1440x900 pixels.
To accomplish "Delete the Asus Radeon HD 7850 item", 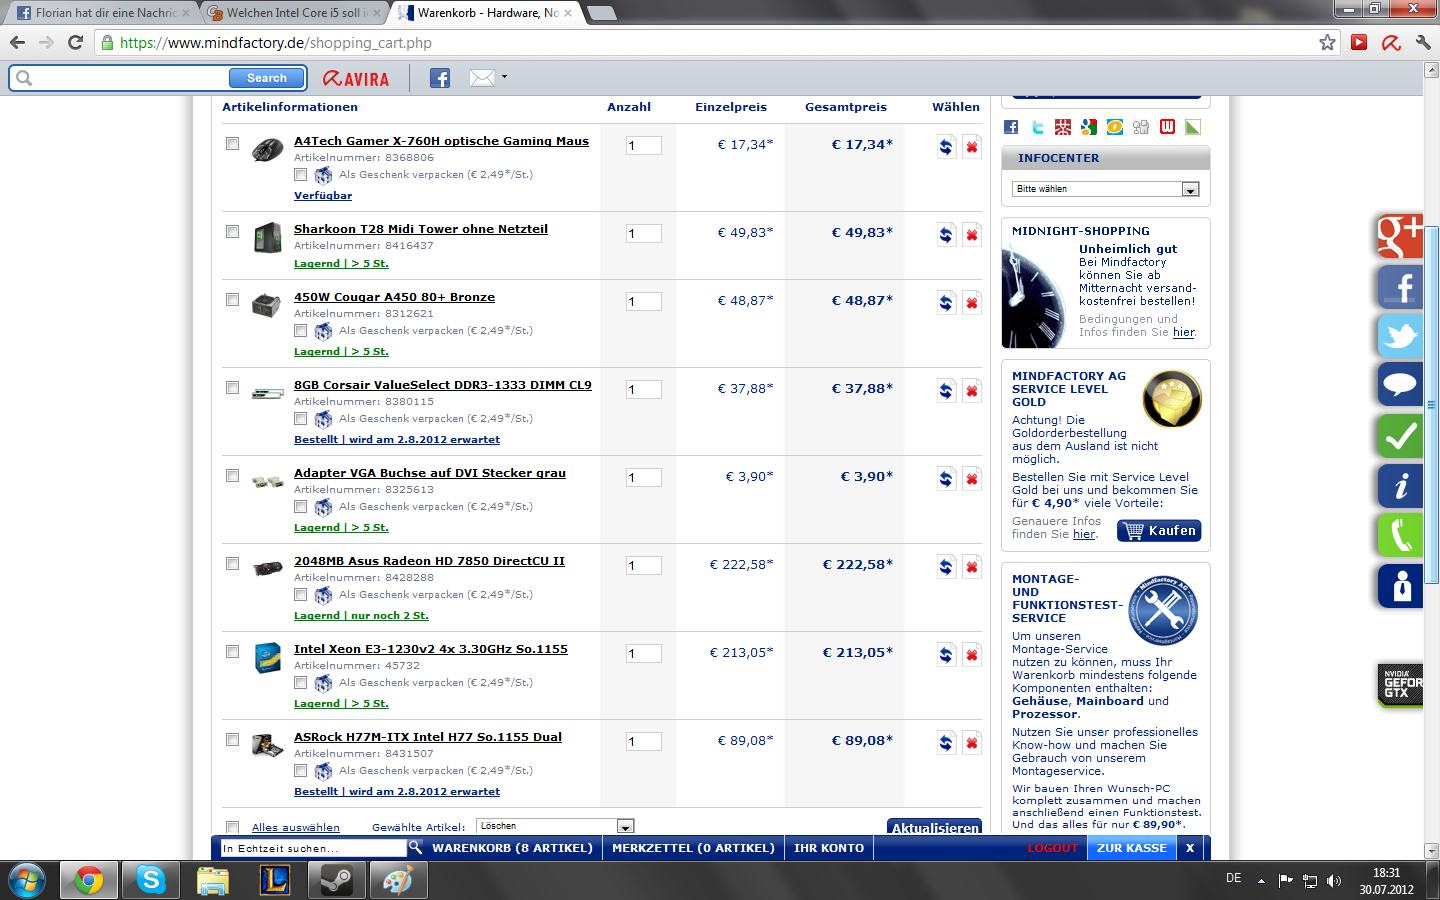I will (971, 567).
